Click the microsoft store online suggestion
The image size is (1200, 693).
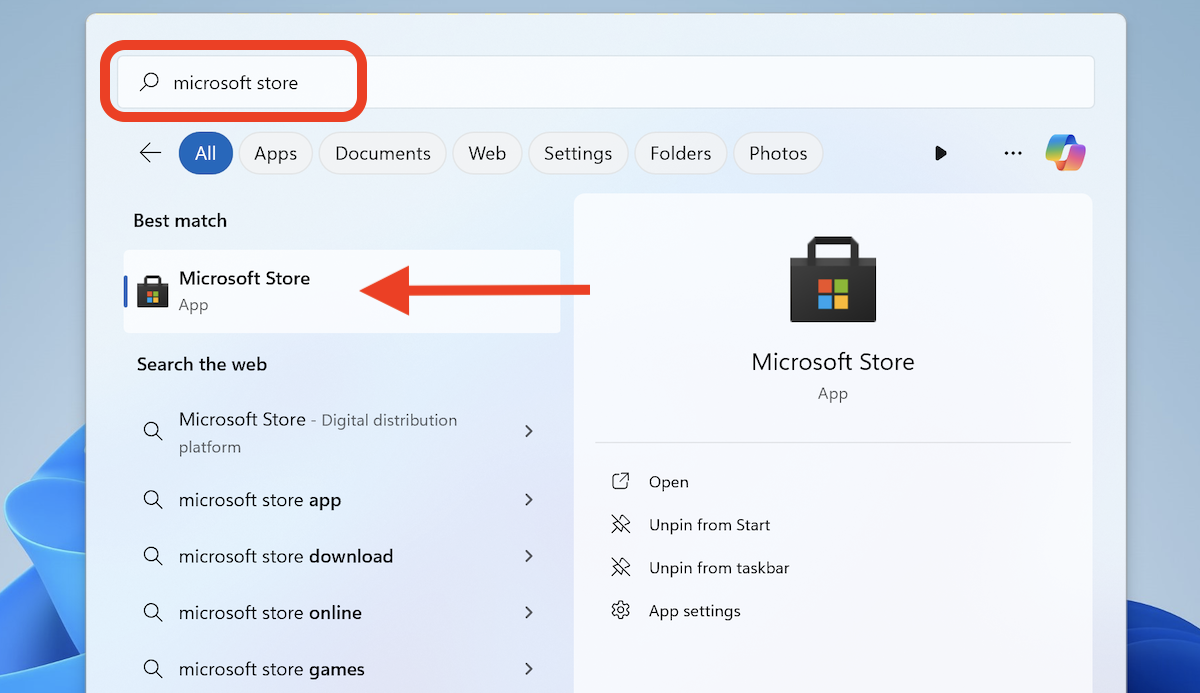point(270,613)
